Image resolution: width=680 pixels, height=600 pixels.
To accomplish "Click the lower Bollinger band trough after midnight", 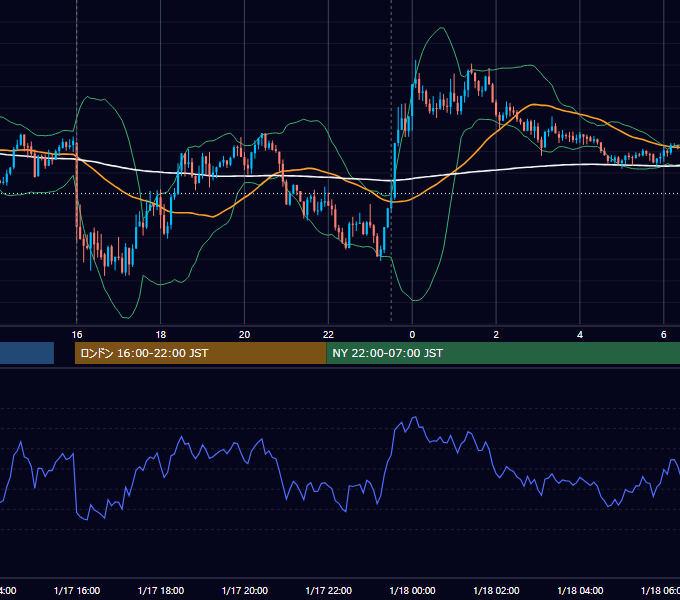I will tap(415, 300).
